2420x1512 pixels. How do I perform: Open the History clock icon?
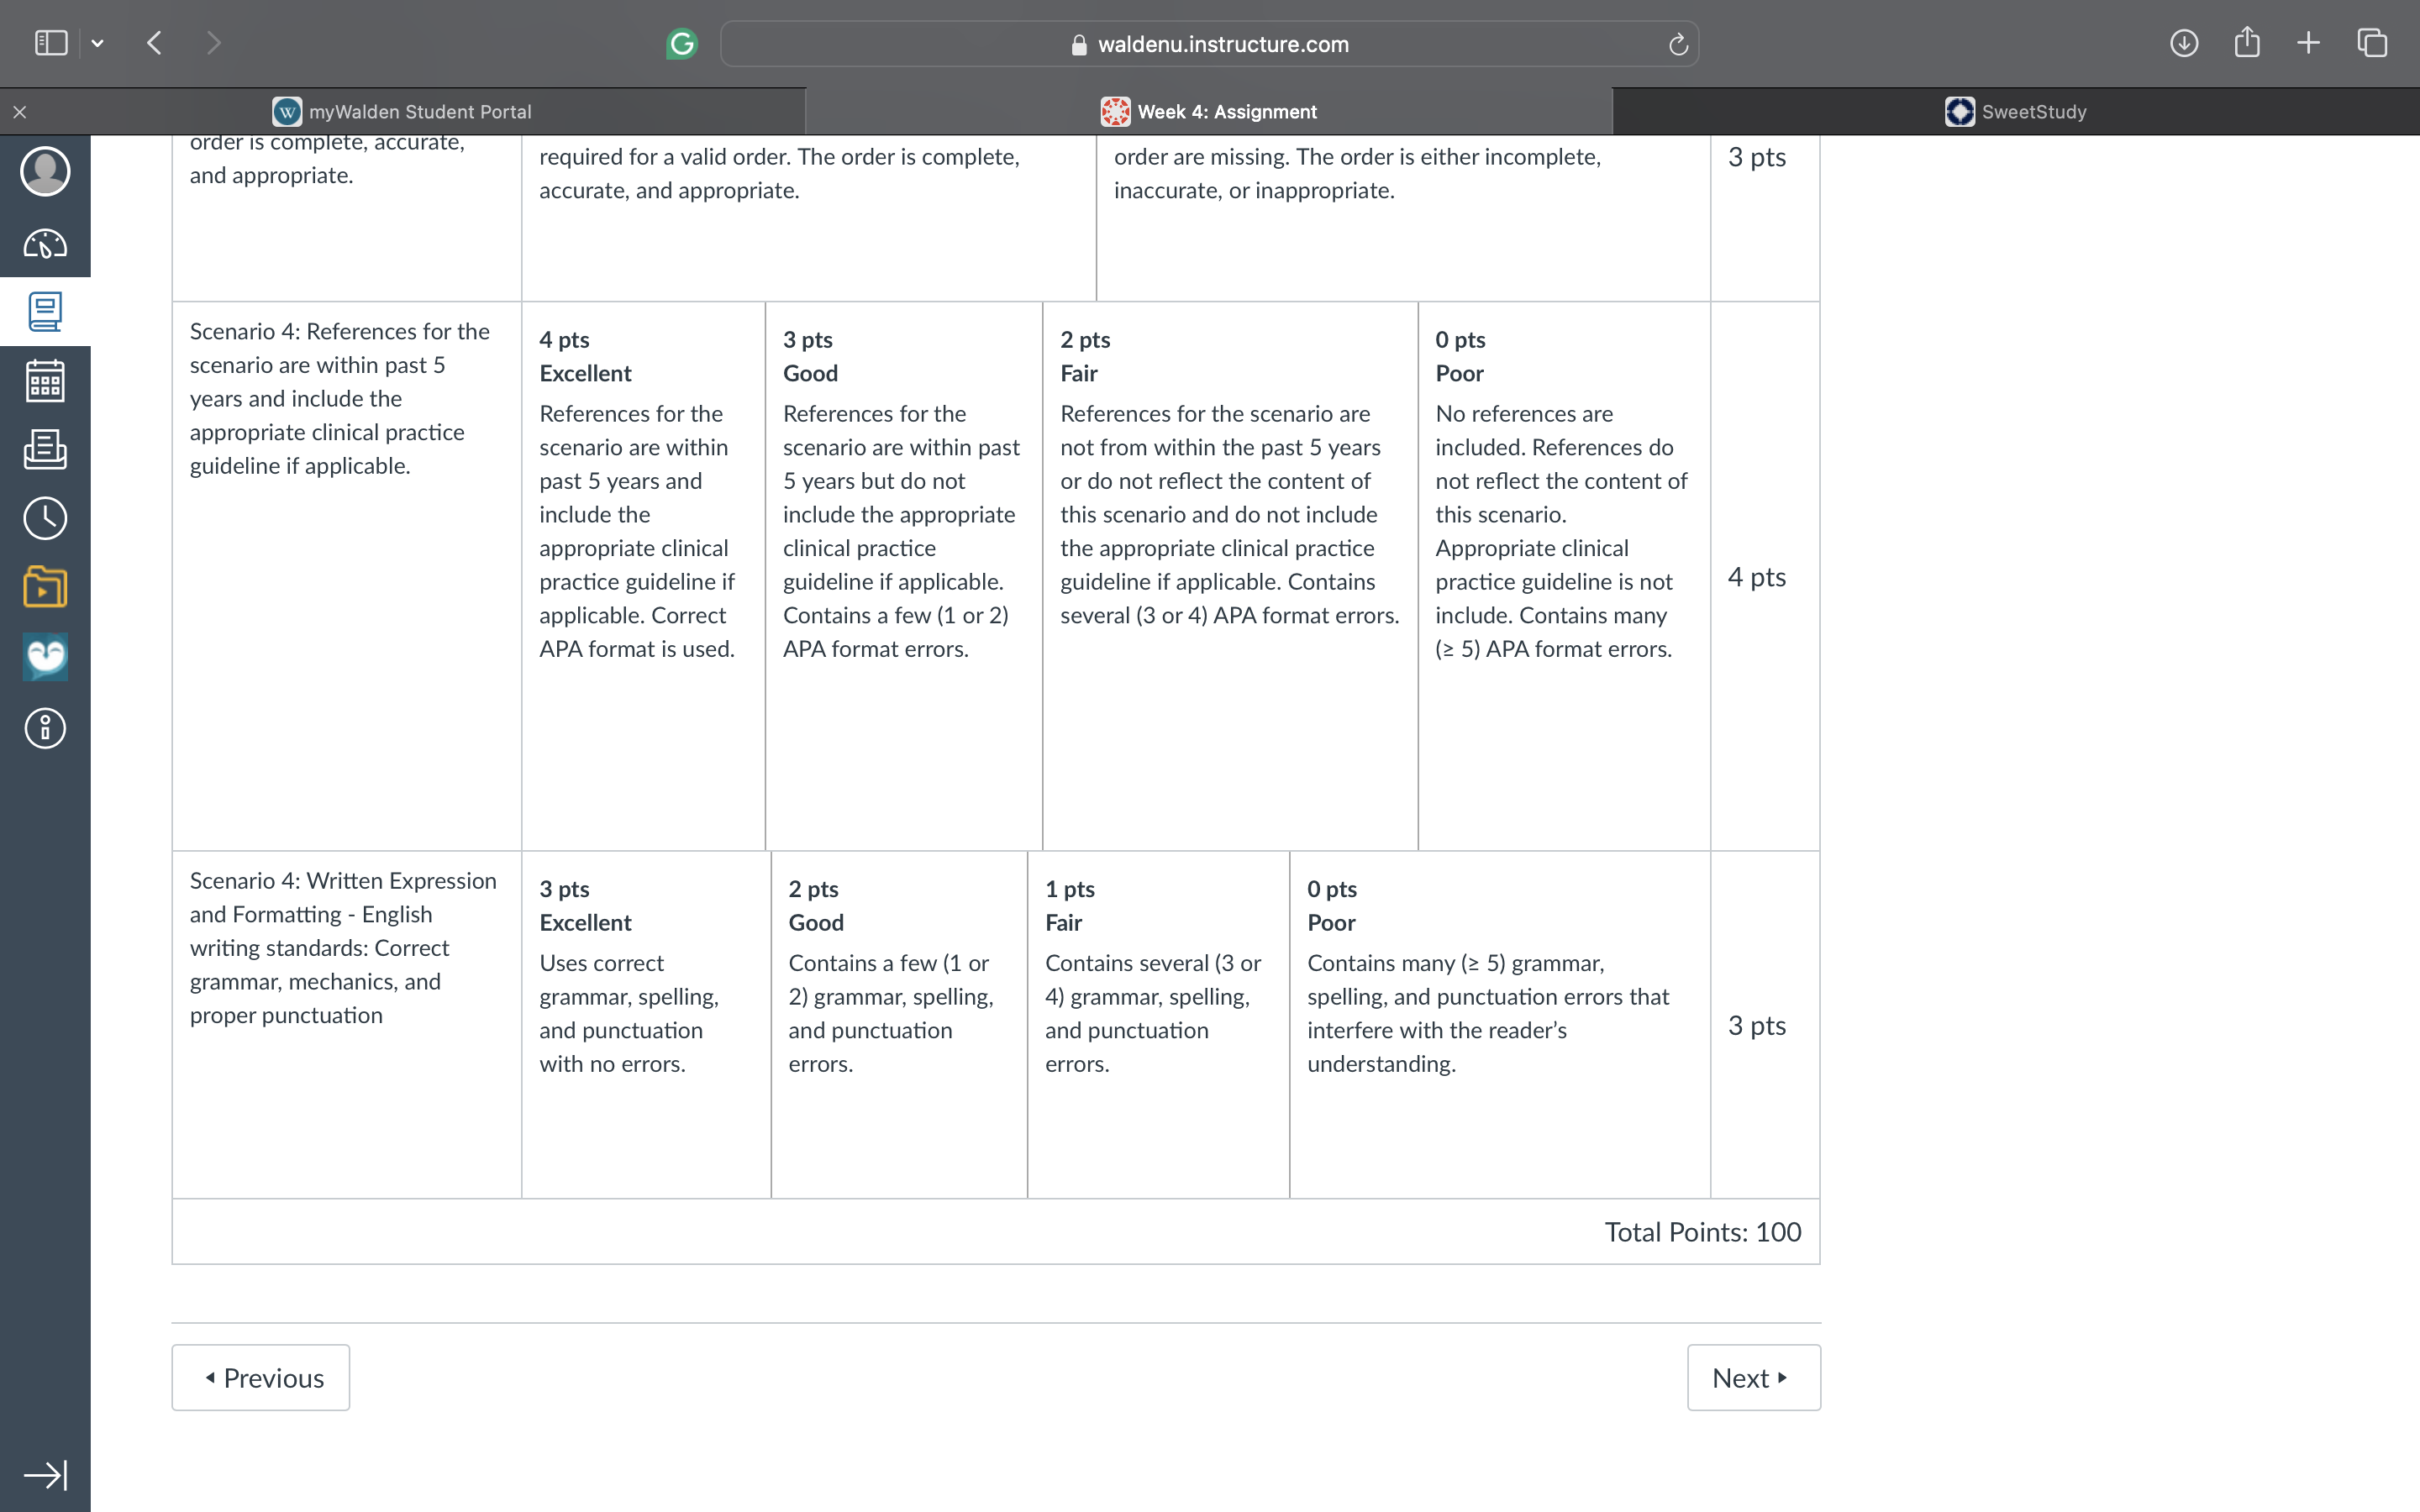point(45,518)
